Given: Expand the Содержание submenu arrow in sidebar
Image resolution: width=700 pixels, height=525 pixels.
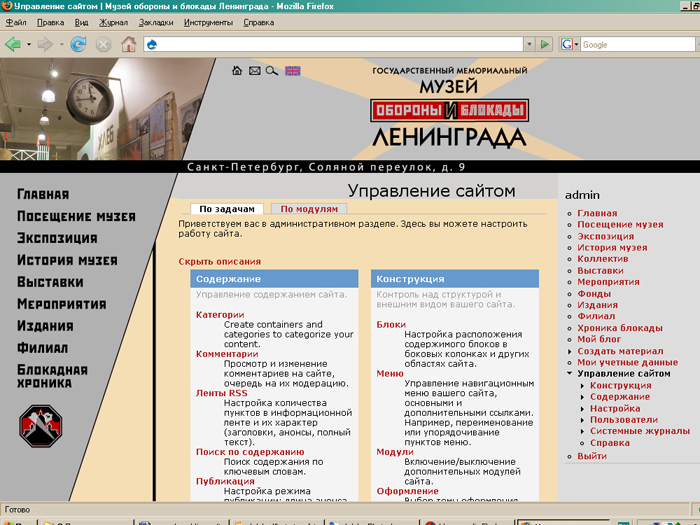Looking at the screenshot, I should pos(582,397).
